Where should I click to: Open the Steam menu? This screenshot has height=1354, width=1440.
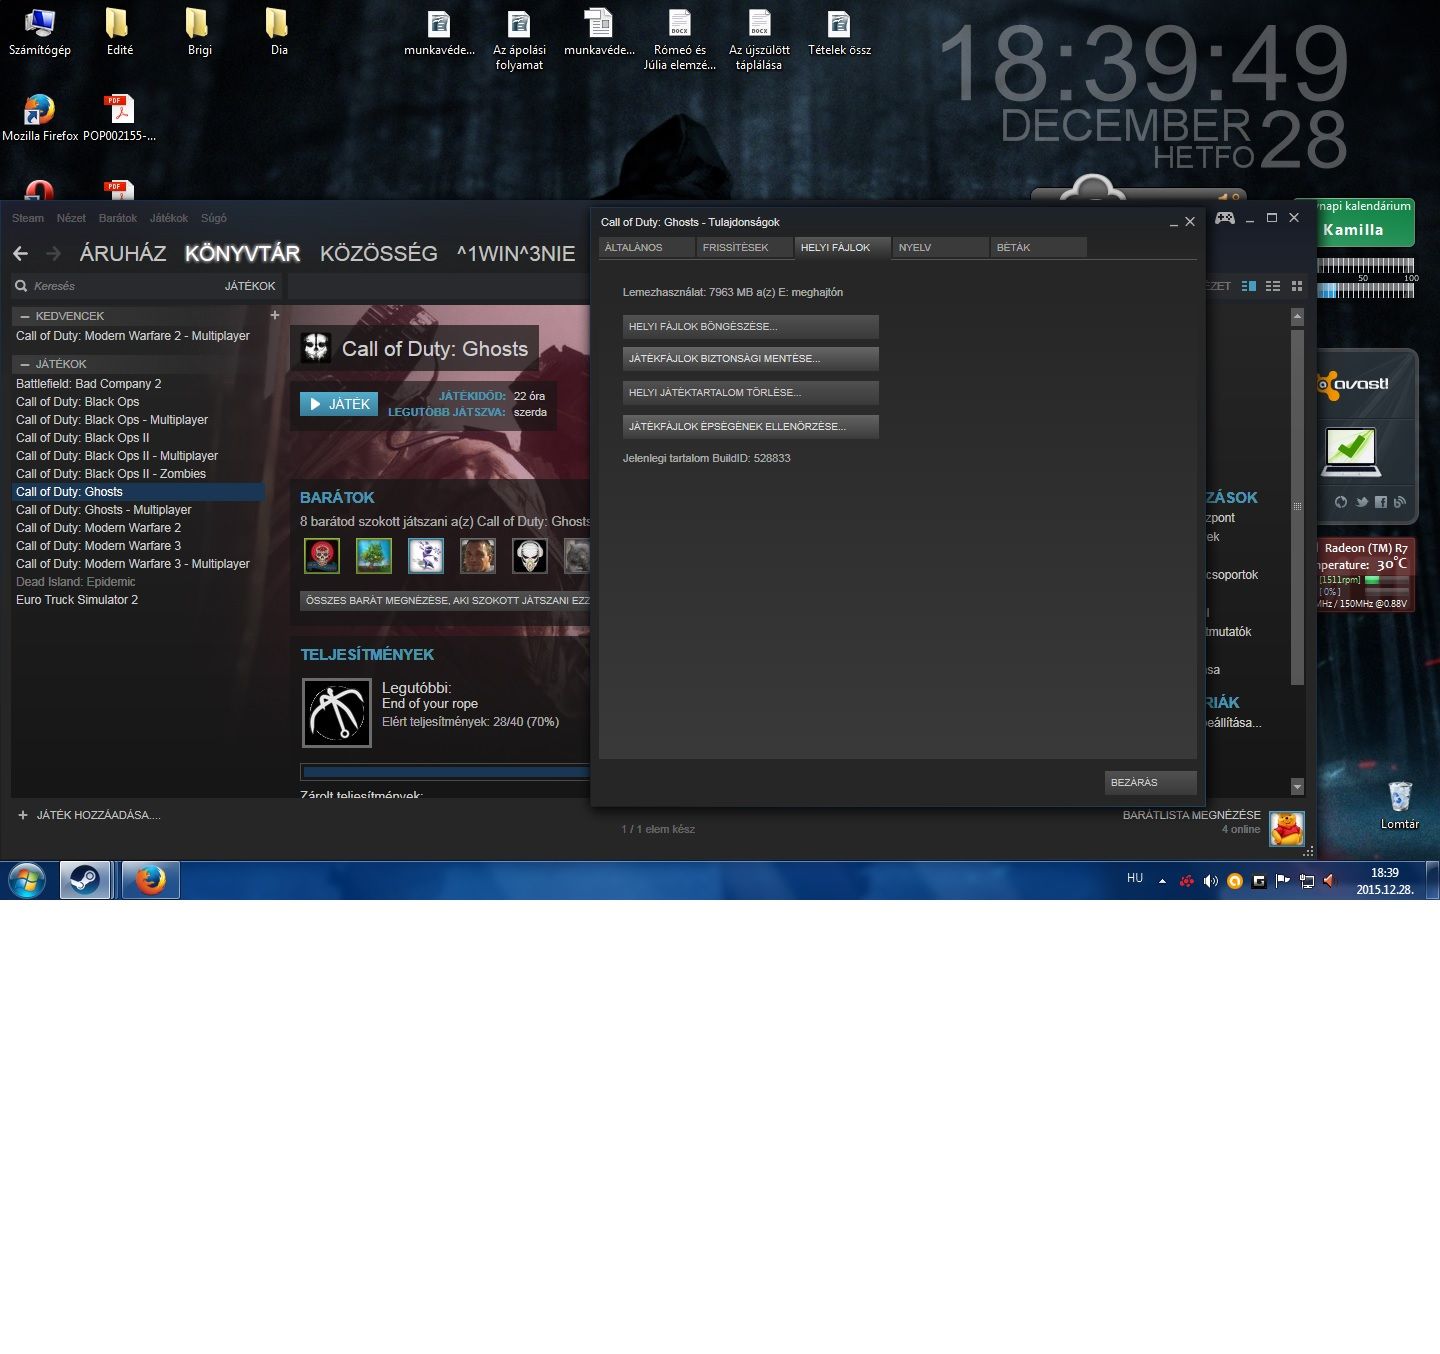click(x=28, y=218)
